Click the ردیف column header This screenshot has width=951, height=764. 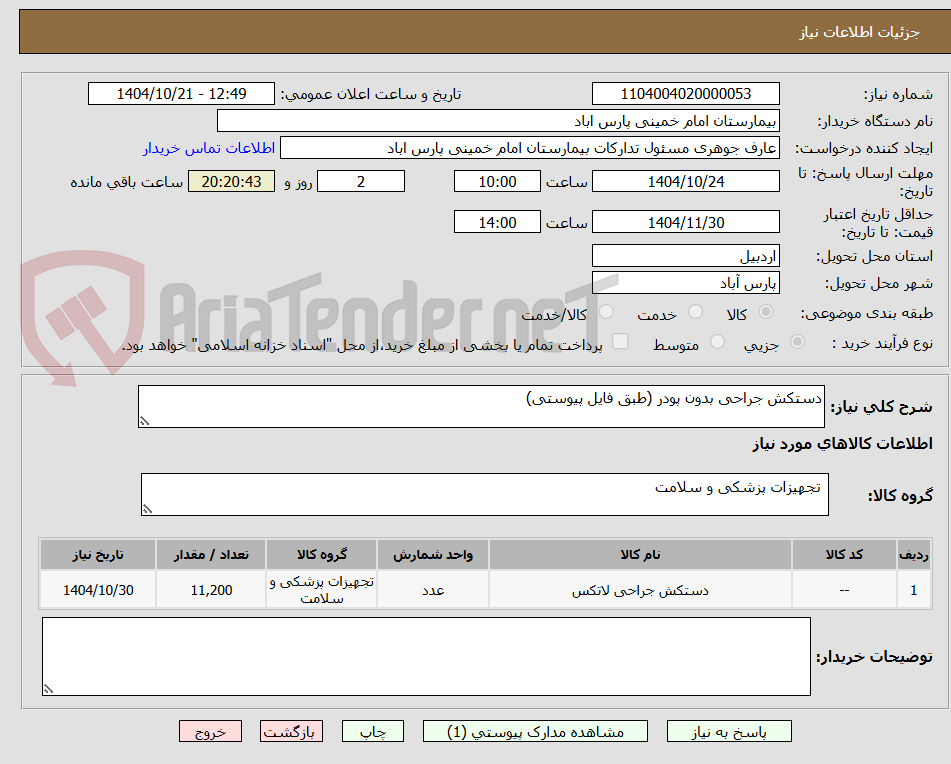pyautogui.click(x=913, y=555)
